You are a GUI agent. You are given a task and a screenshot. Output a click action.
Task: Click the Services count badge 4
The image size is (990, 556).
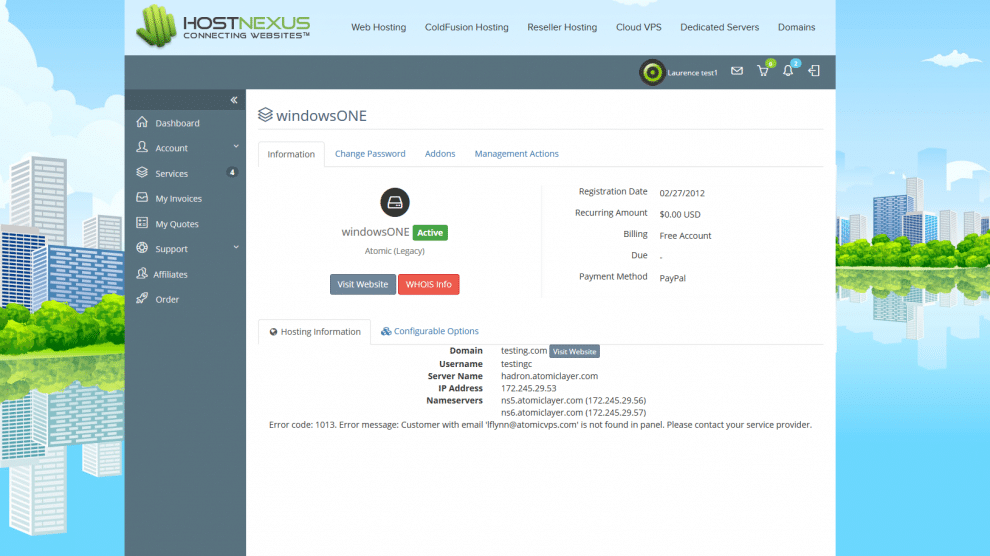click(232, 172)
